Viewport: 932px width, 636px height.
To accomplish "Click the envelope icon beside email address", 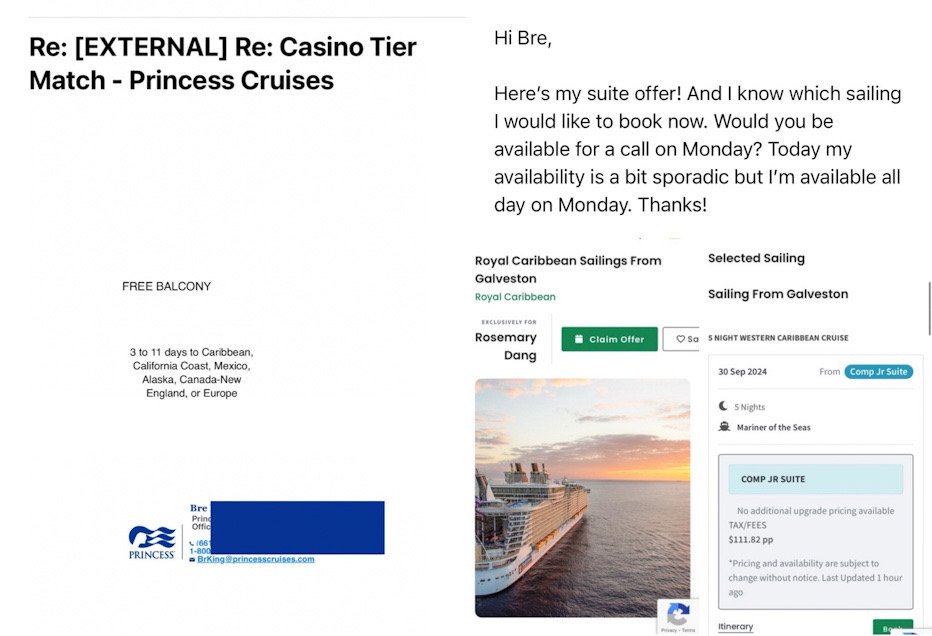I will pos(192,559).
